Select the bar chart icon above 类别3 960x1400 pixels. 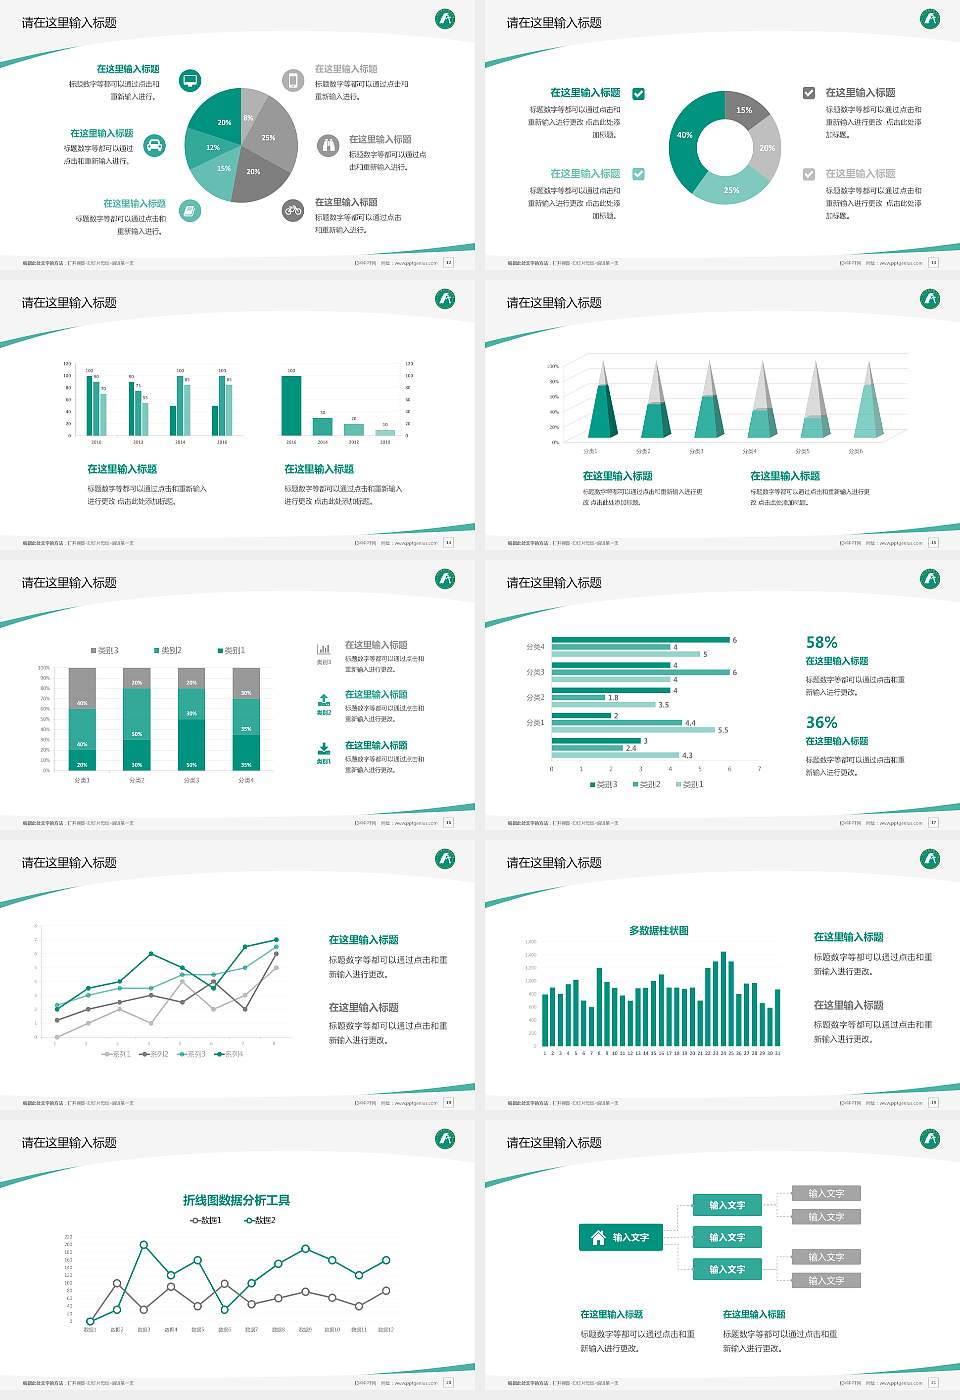tap(324, 649)
